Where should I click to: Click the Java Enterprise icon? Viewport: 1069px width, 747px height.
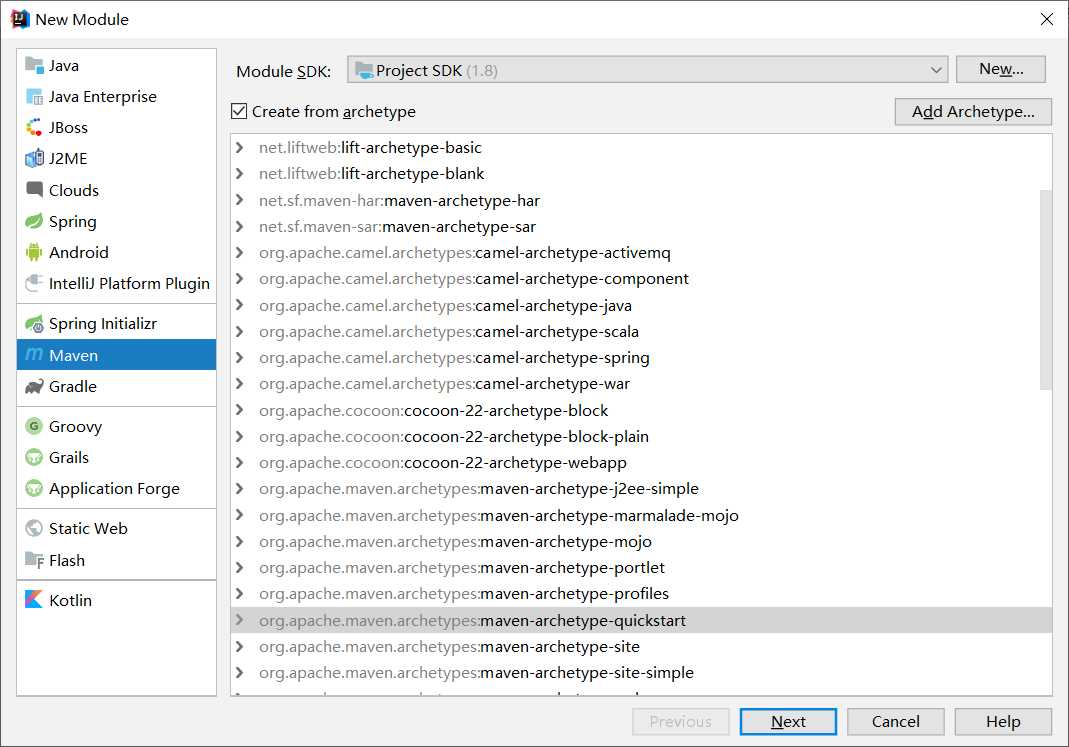tap(33, 96)
